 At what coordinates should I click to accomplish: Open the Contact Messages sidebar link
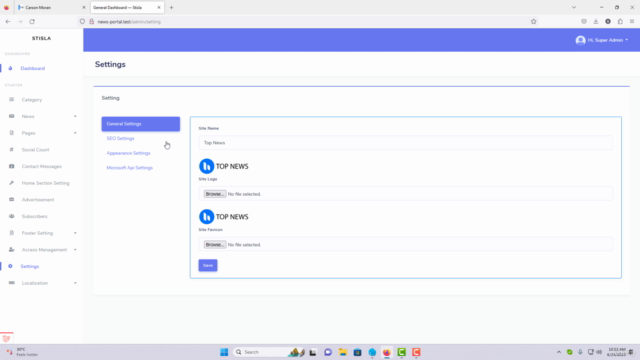point(42,167)
